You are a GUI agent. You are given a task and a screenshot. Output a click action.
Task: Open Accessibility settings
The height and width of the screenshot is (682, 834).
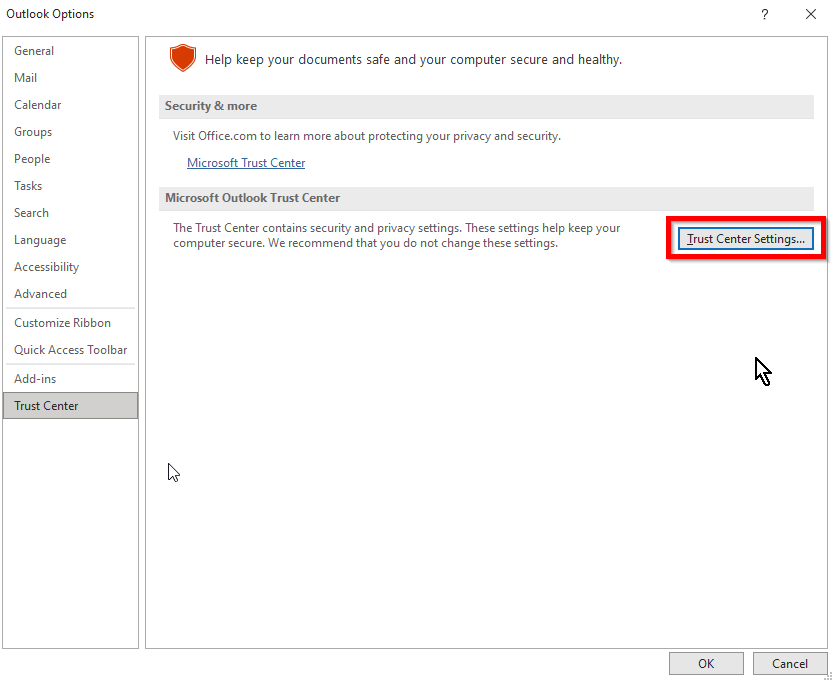(x=46, y=267)
